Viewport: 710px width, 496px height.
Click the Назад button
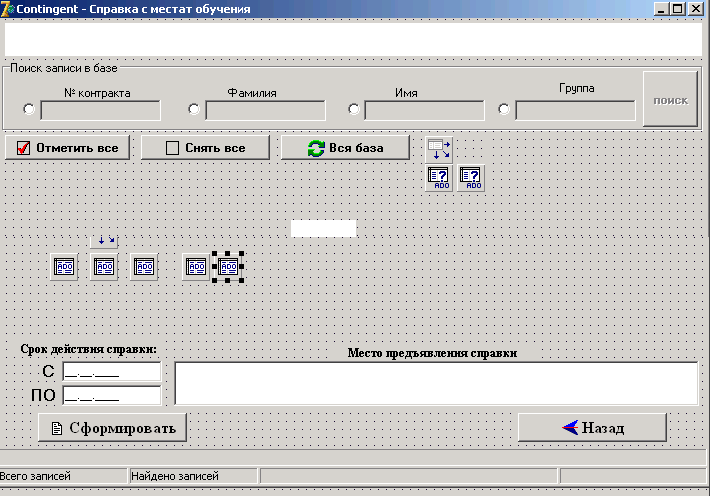pos(592,427)
